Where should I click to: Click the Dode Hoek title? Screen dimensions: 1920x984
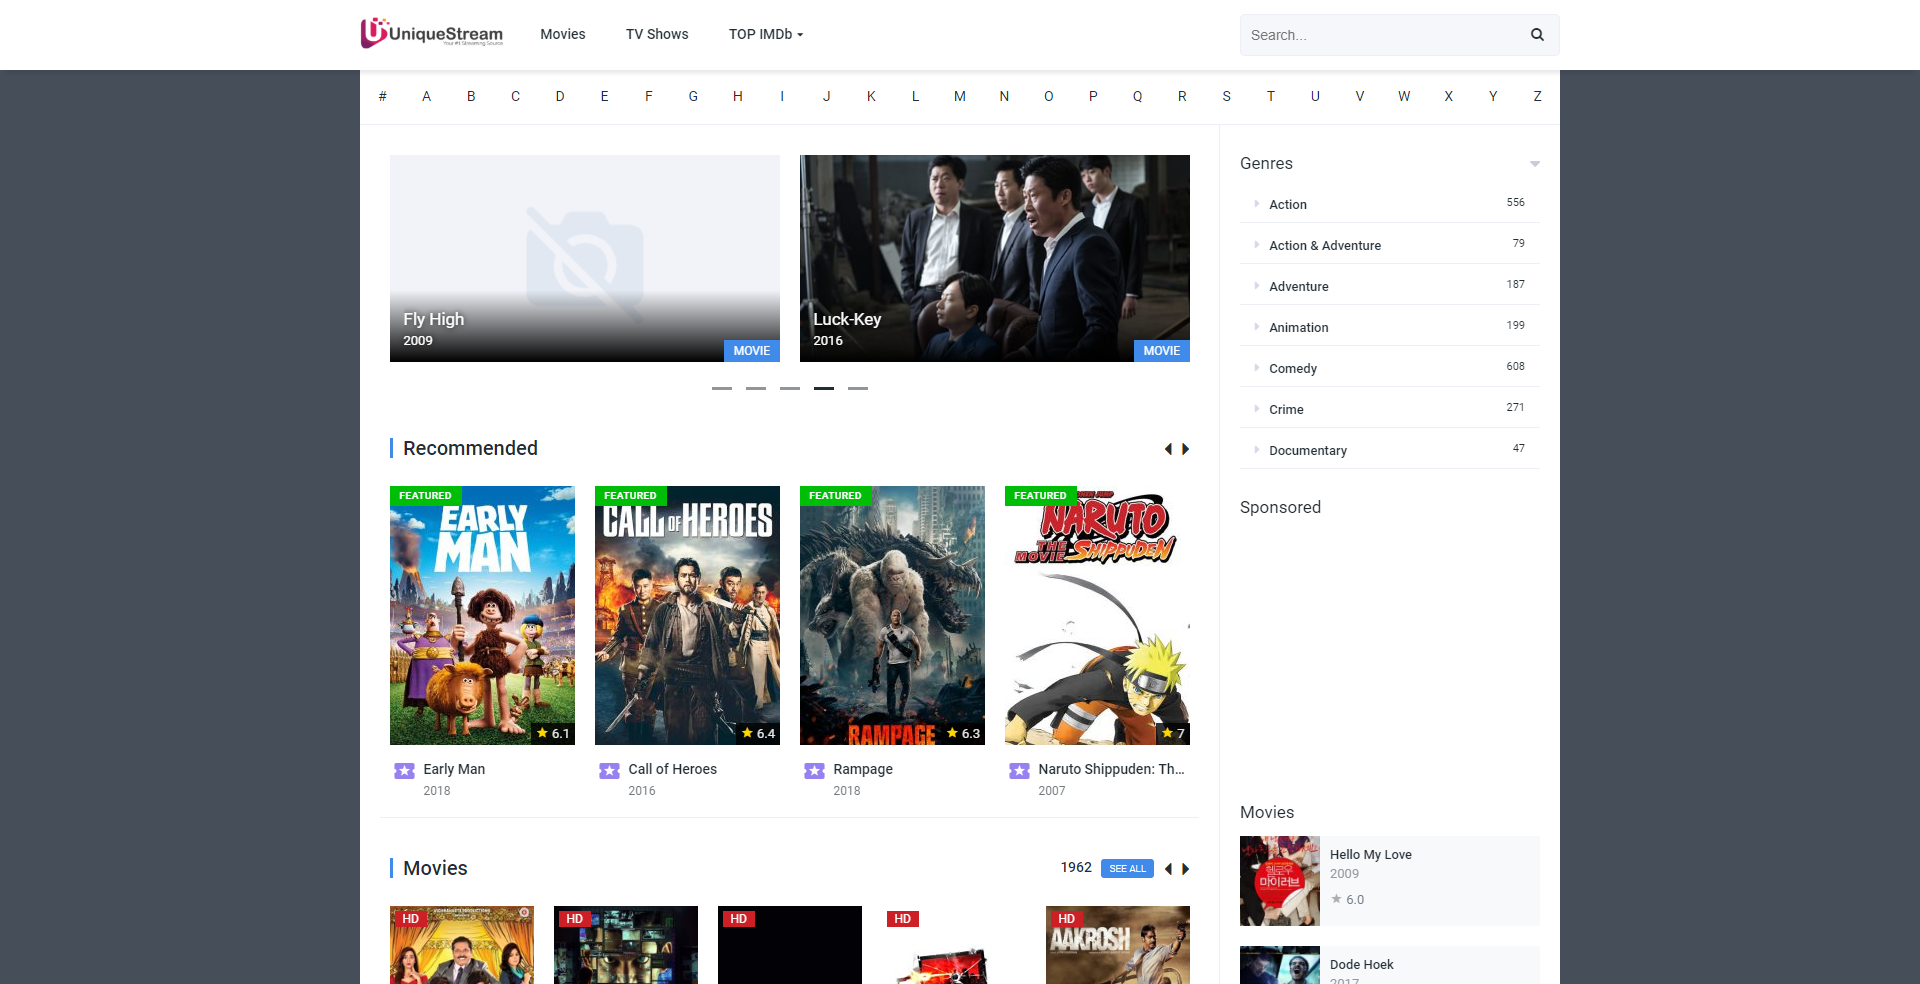1362,965
